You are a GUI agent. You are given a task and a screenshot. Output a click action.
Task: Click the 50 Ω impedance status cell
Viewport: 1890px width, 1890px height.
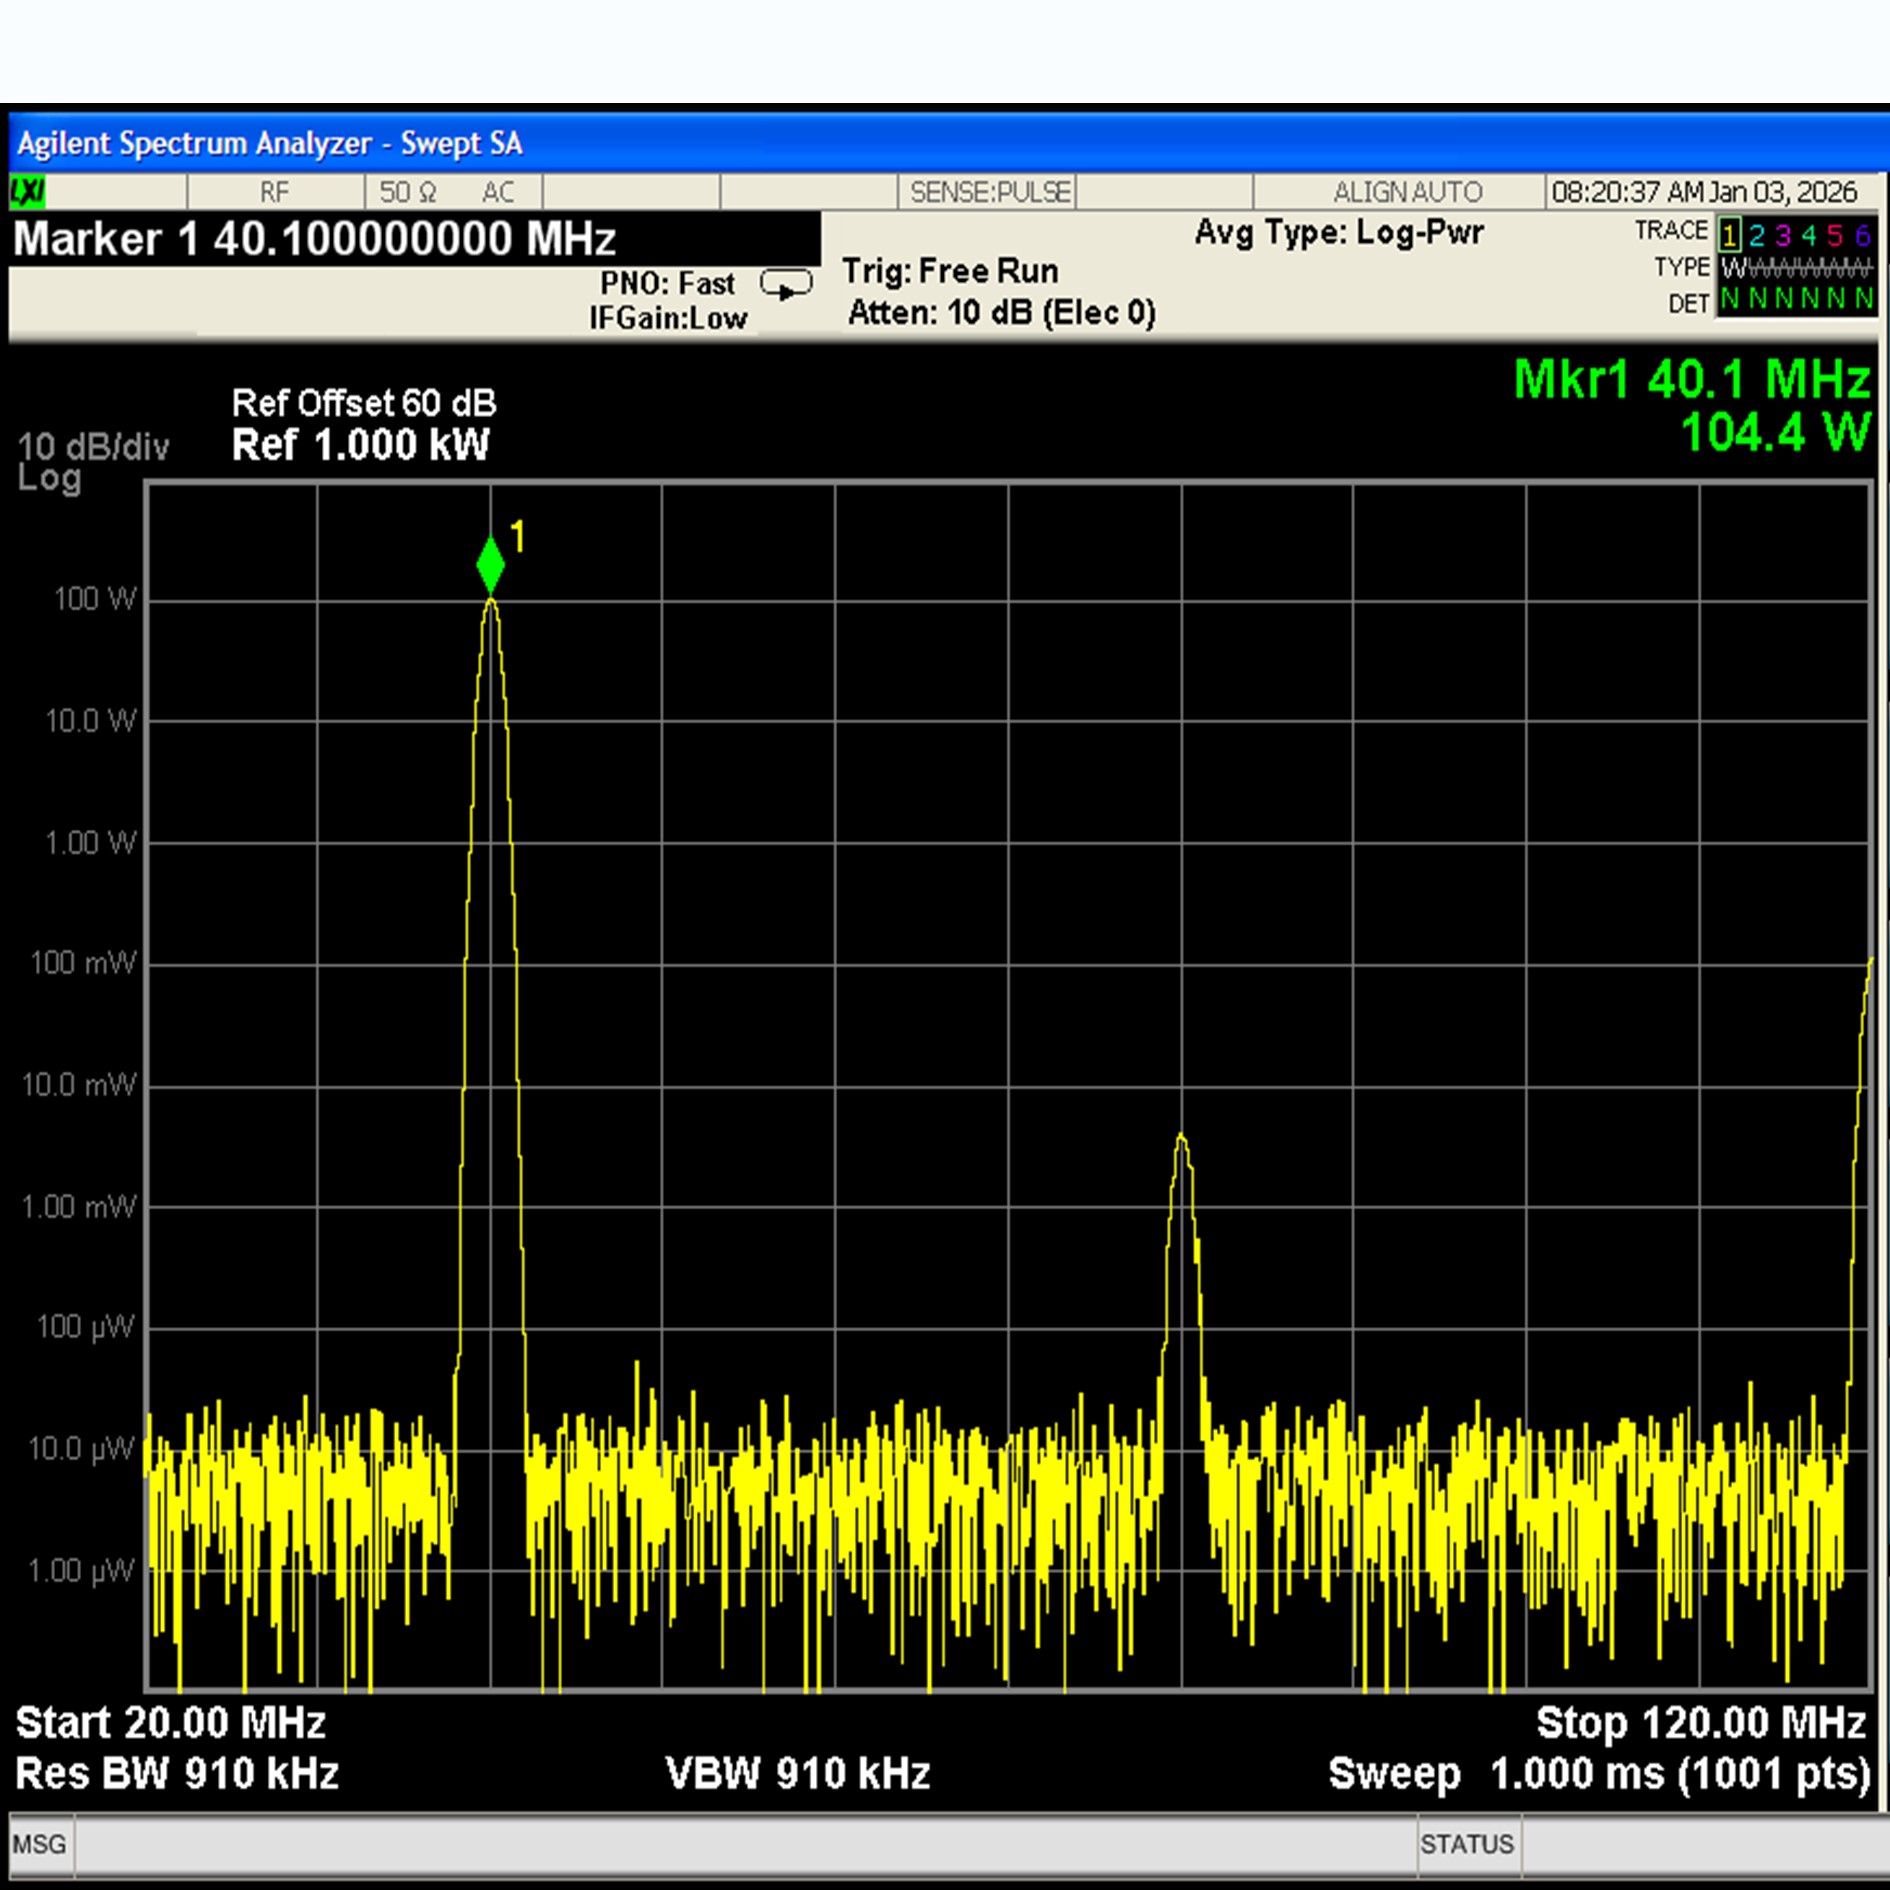tap(408, 191)
